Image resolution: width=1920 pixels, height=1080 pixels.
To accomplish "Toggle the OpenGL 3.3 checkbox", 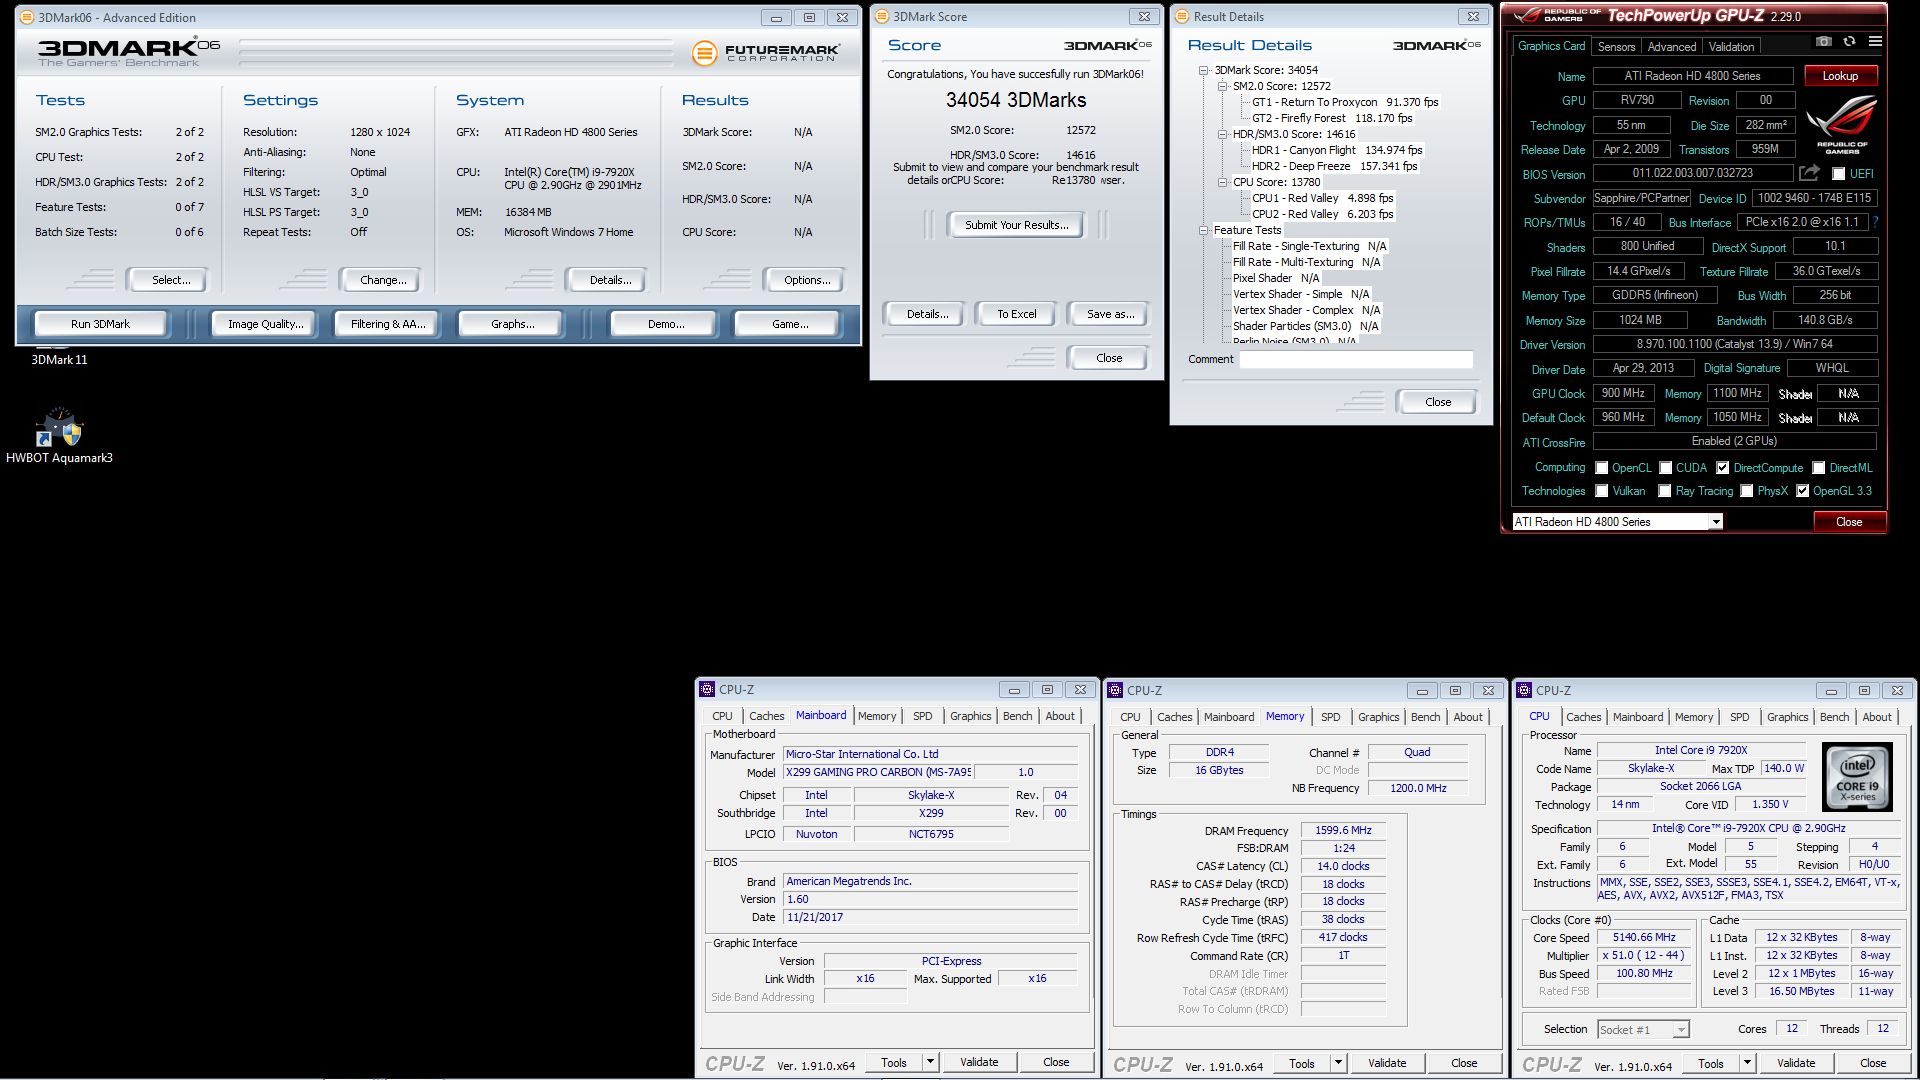I will click(1803, 491).
